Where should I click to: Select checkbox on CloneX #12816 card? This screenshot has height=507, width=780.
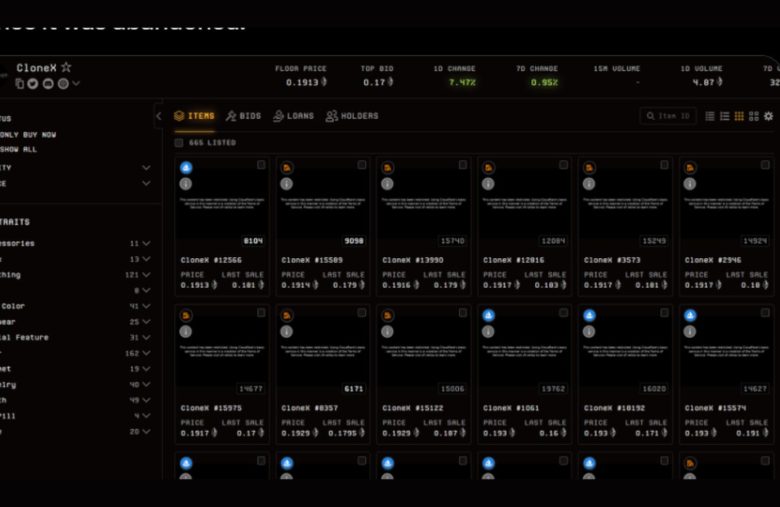tap(564, 165)
